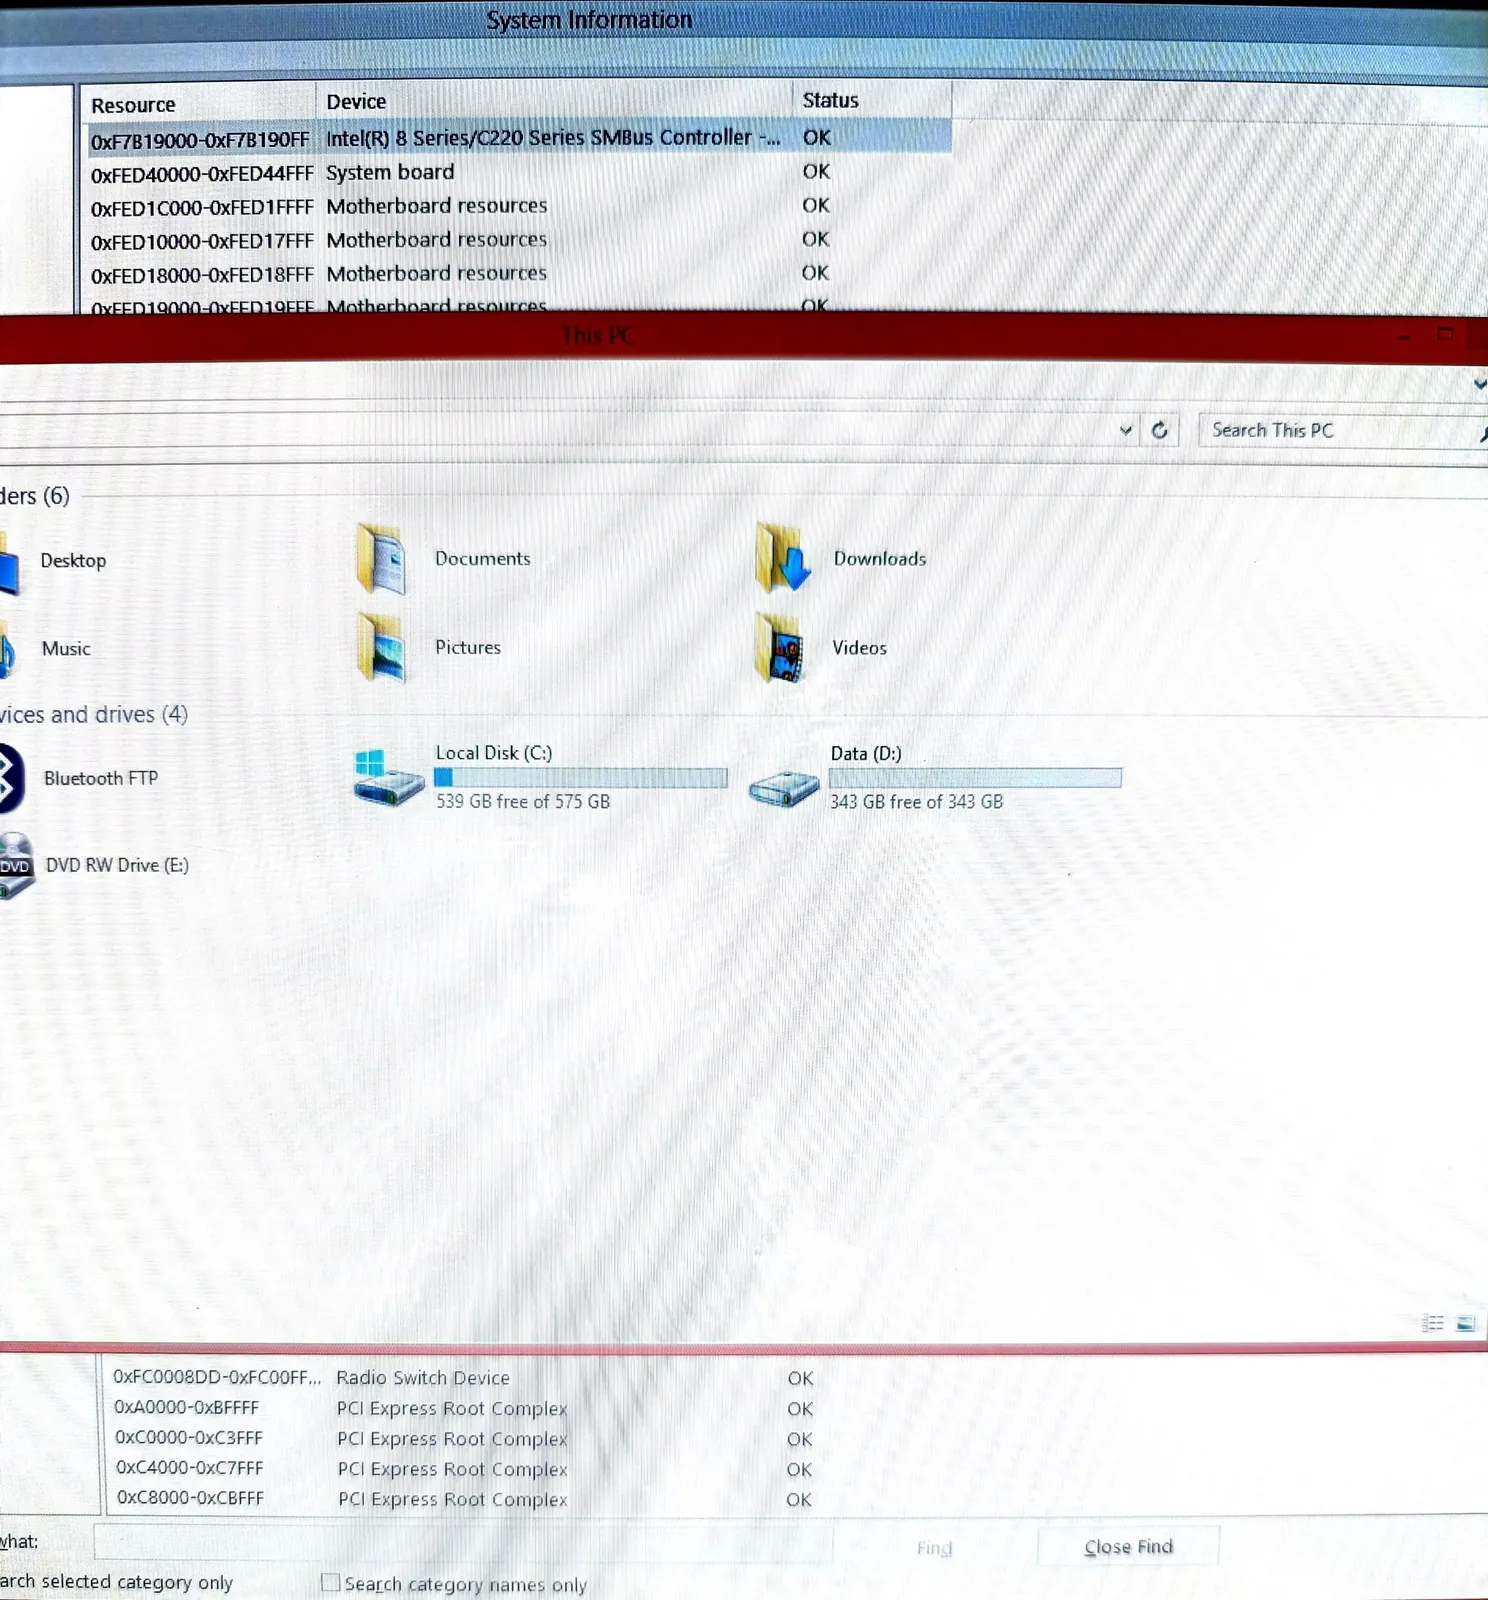
Task: Open the Videos folder icon
Action: [x=780, y=648]
